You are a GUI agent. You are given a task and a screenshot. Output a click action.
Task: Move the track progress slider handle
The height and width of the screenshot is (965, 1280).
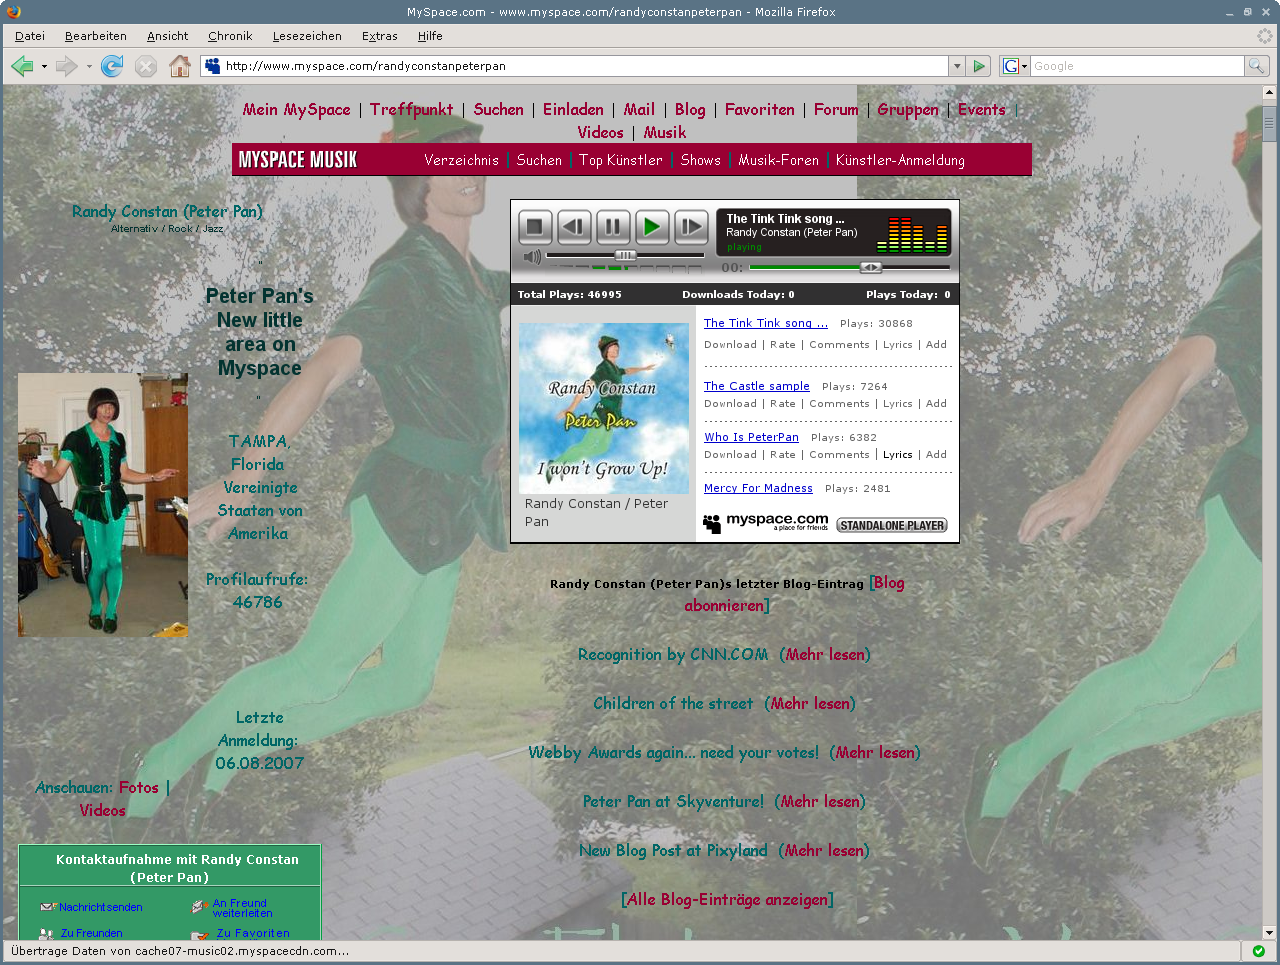871,267
